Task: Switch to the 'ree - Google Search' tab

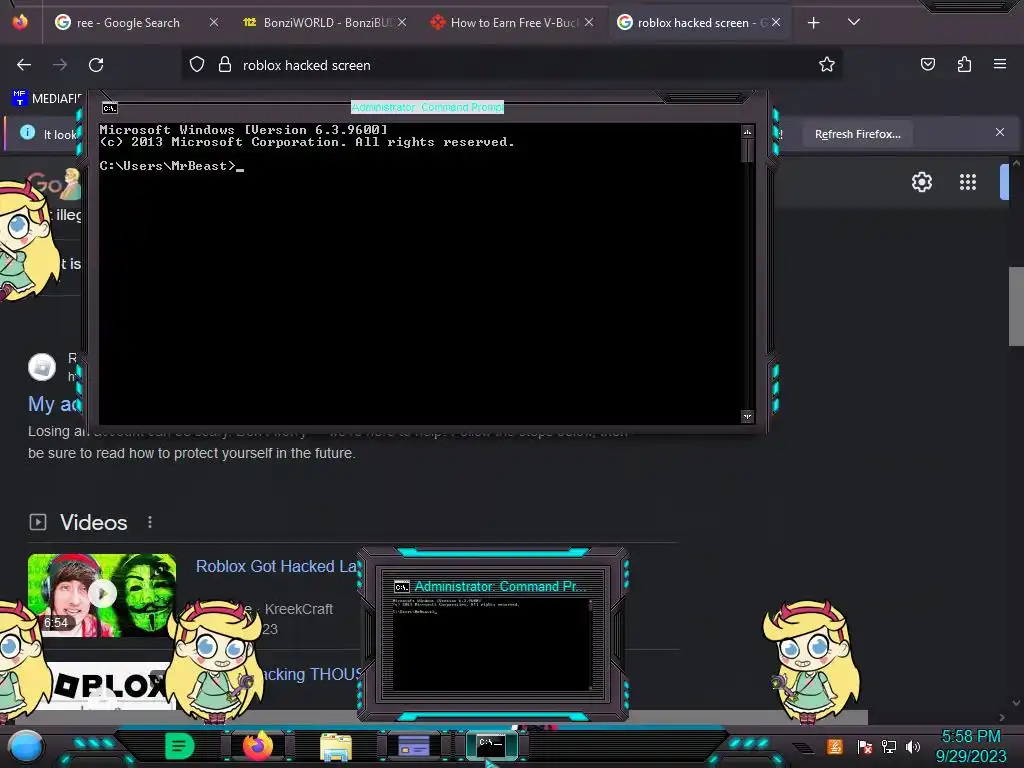Action: [127, 23]
